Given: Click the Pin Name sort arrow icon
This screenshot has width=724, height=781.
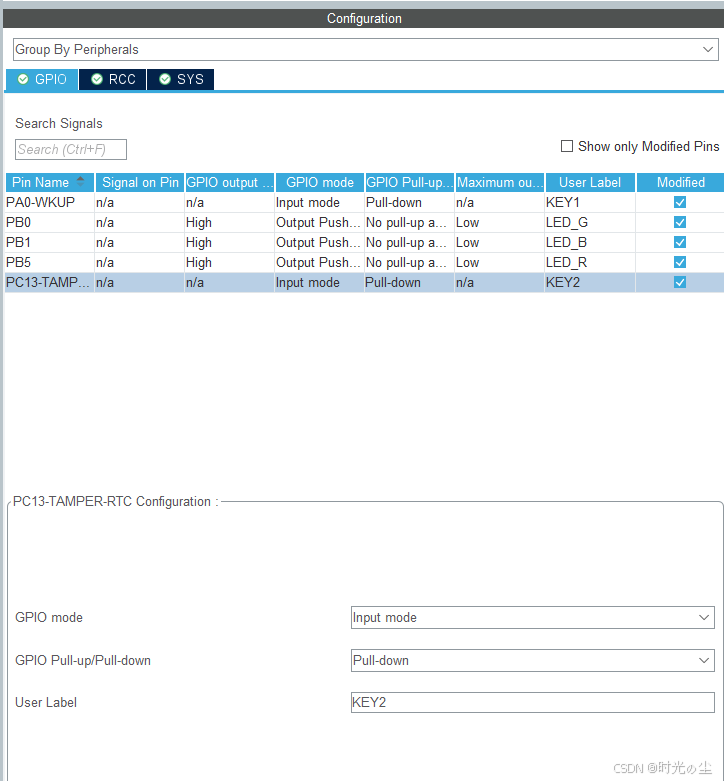Looking at the screenshot, I should [80, 181].
